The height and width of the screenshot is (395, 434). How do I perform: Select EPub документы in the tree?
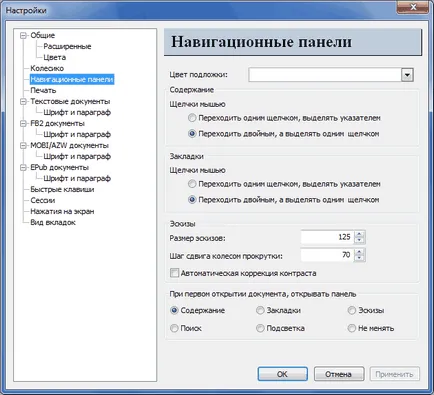[59, 167]
